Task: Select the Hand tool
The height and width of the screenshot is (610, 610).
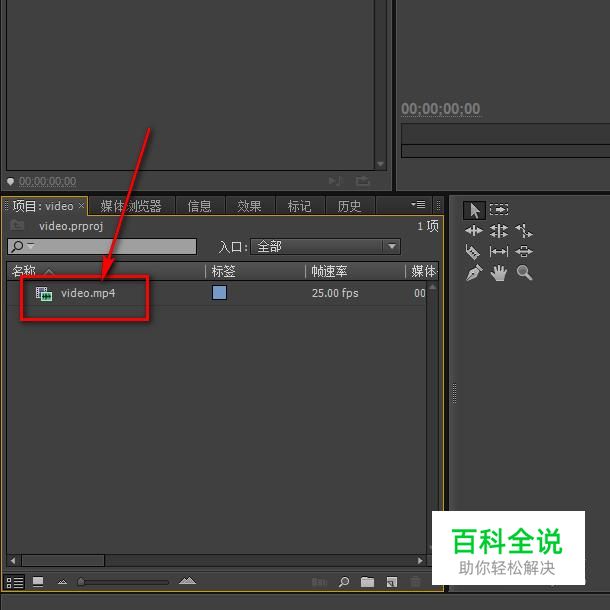Action: (x=499, y=273)
